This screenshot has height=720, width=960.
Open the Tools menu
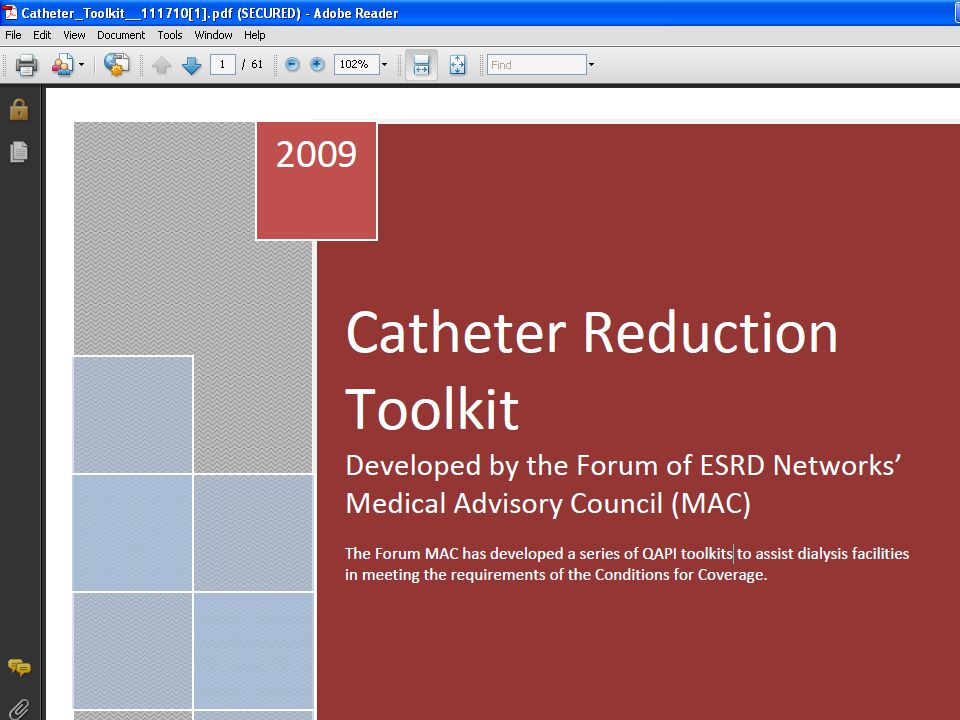coord(170,35)
